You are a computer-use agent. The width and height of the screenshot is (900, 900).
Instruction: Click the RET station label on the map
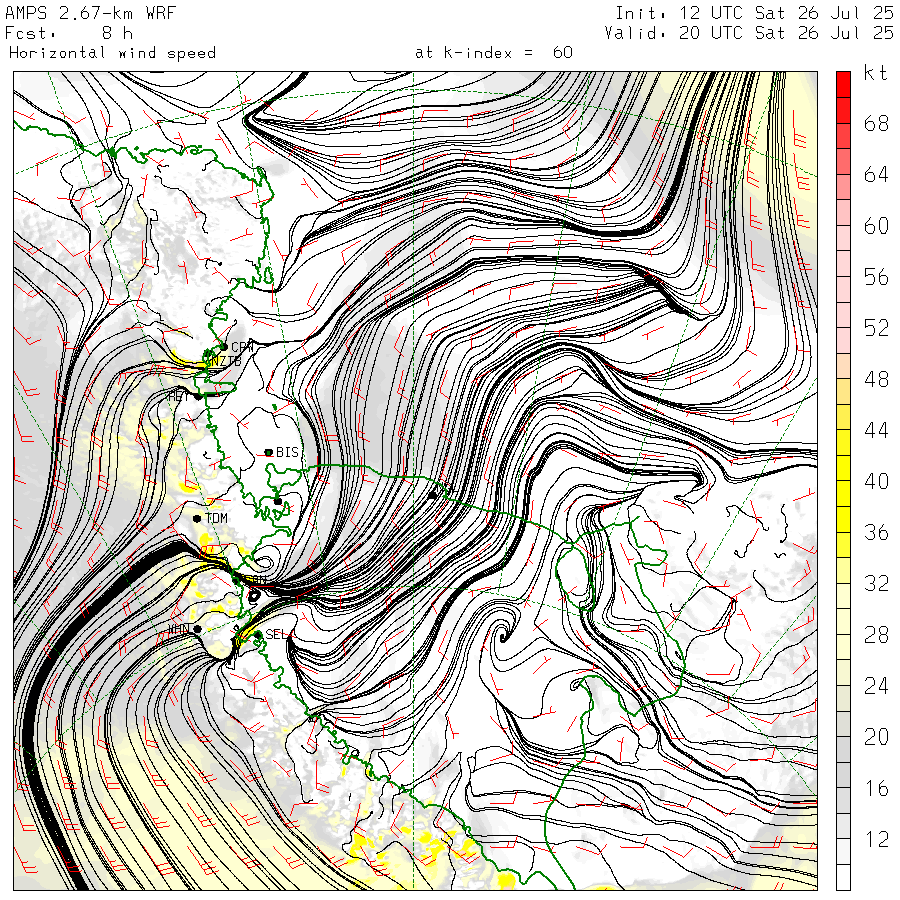click(x=179, y=396)
